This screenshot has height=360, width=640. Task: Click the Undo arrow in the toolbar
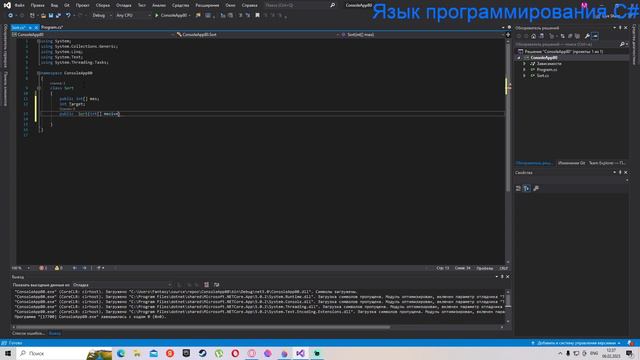point(68,15)
